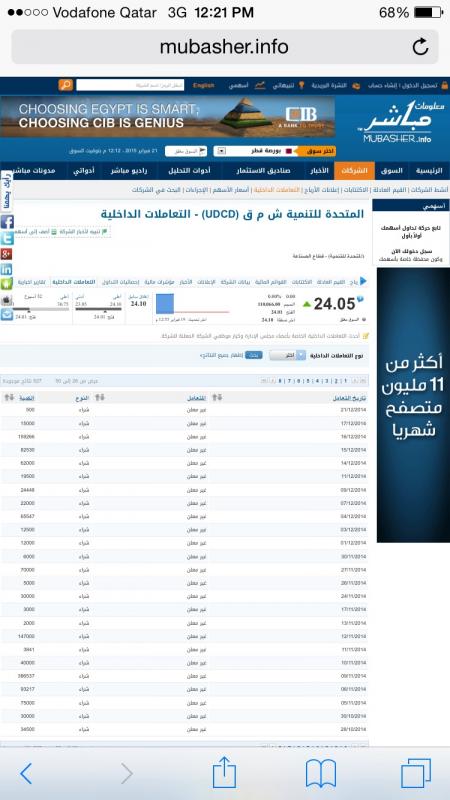This screenshot has width=450, height=800.
Task: Open the CIB Egypt banner advertisement
Action: pyautogui.click(x=168, y=117)
